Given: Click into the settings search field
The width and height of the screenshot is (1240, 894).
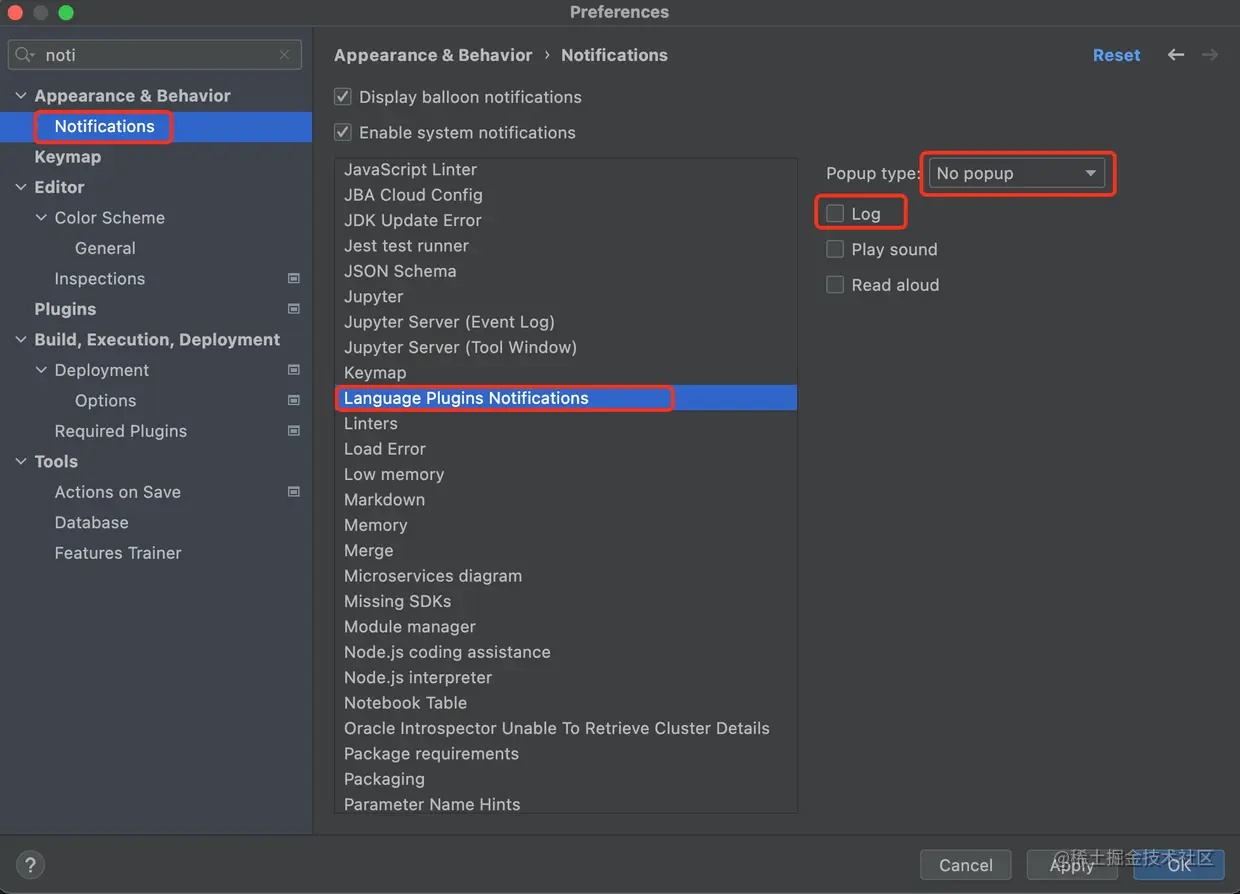Looking at the screenshot, I should tap(155, 55).
